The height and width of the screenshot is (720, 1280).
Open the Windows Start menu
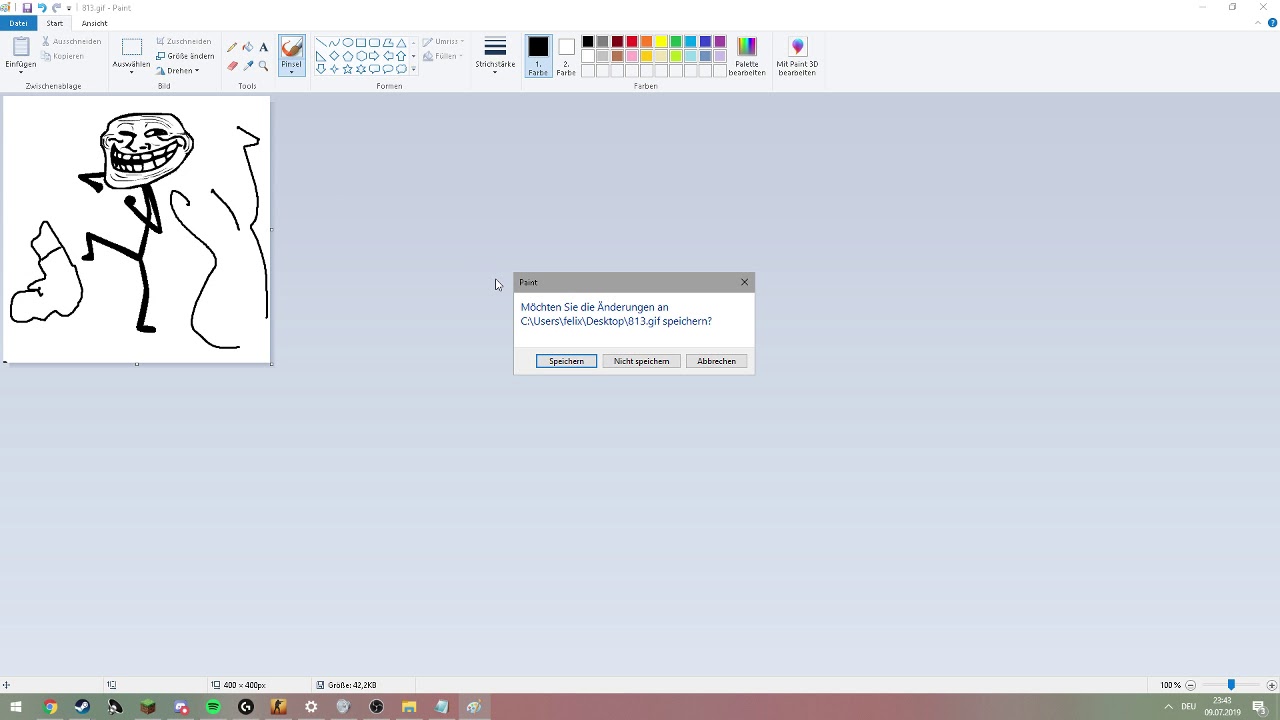pos(16,707)
